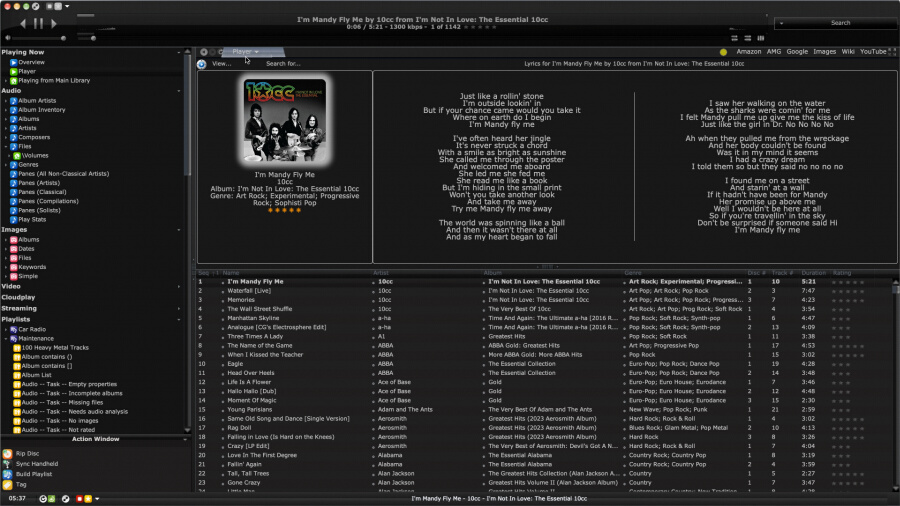
Task: Open the AMG link
Action: click(774, 52)
